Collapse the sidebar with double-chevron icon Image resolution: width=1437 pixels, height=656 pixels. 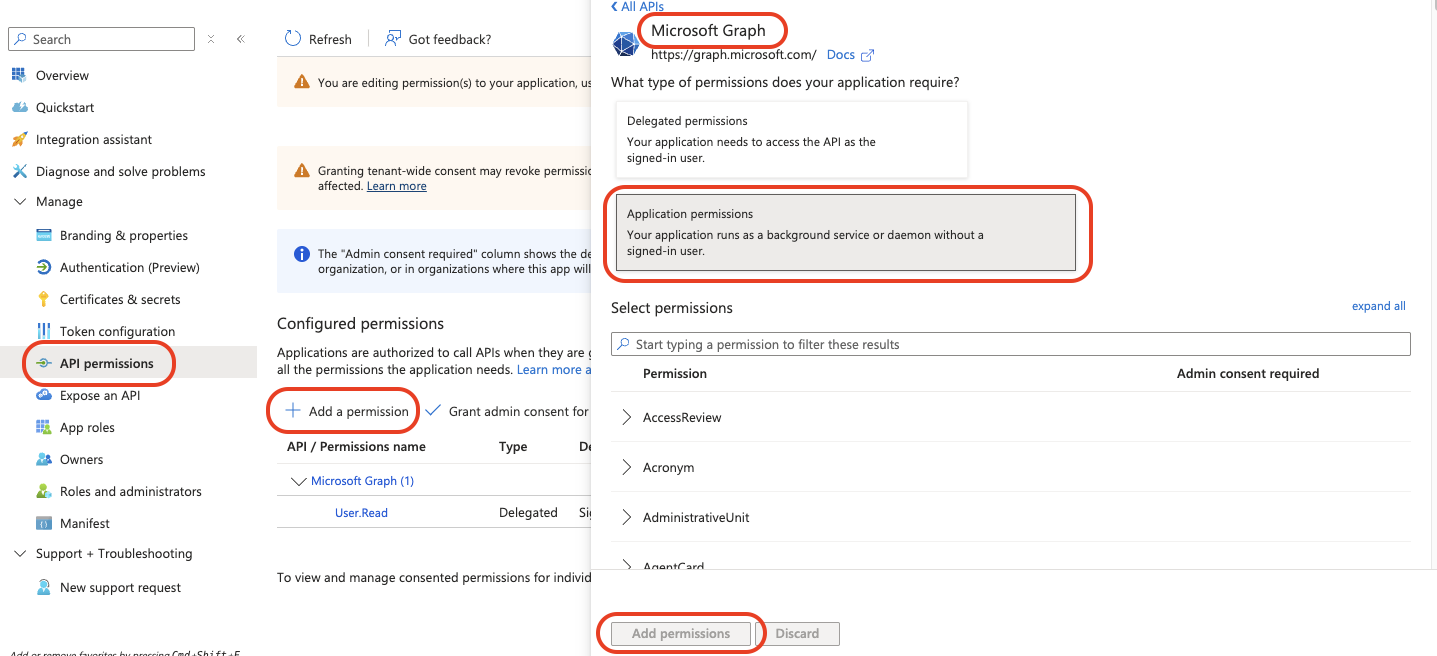tap(240, 39)
